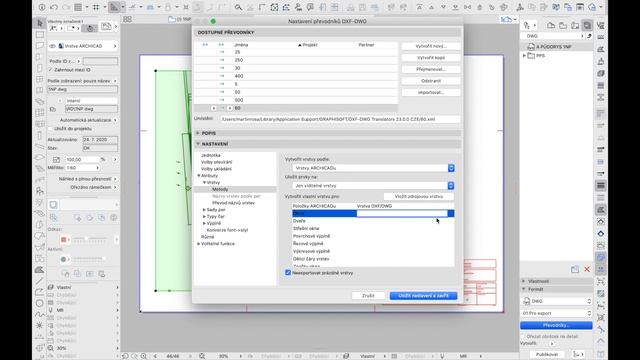Viewport: 640px width, 360px height.
Task: Click the 100,00 percent scale field
Action: click(x=82, y=160)
